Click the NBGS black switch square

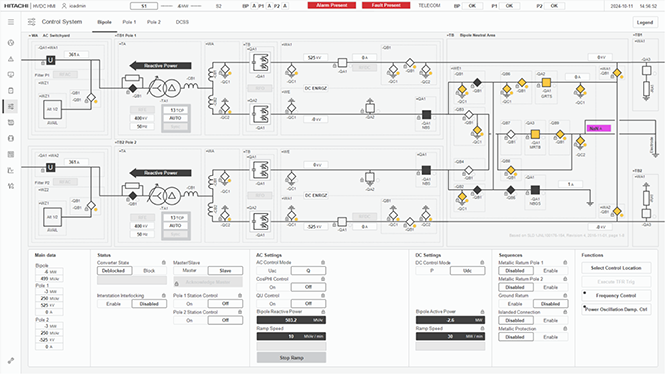(x=535, y=190)
